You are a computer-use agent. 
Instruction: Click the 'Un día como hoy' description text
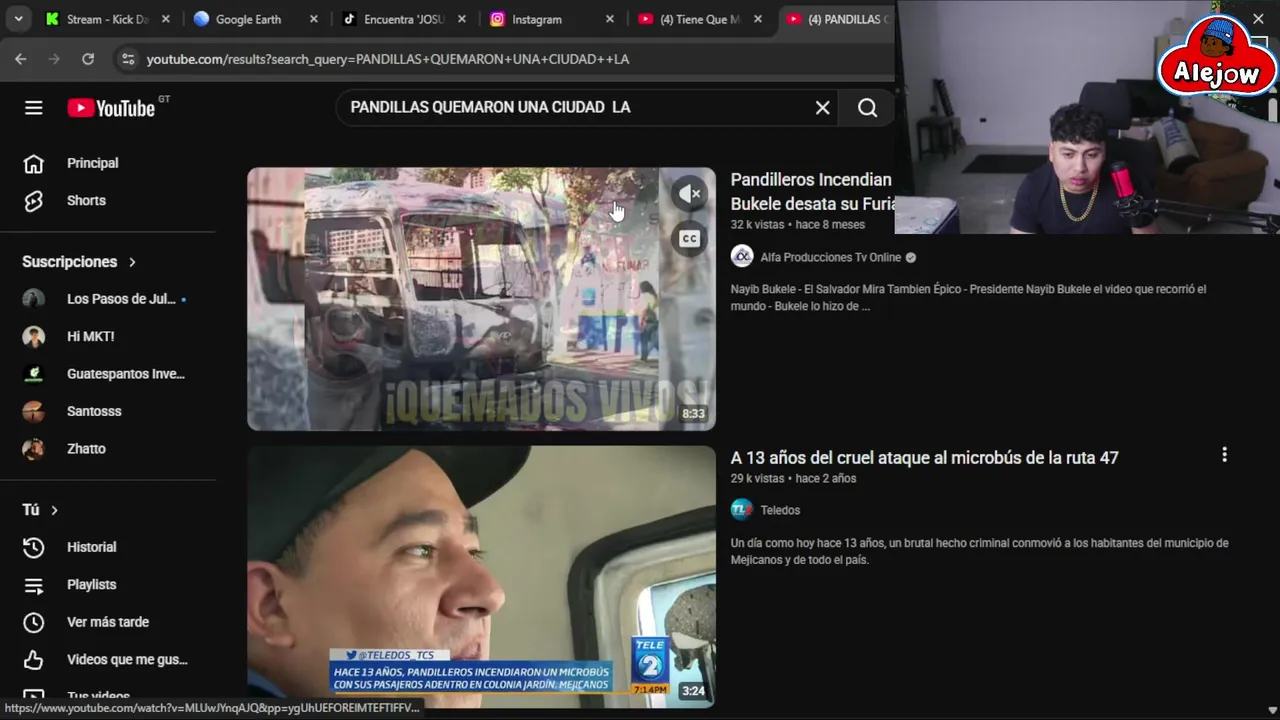coord(979,551)
